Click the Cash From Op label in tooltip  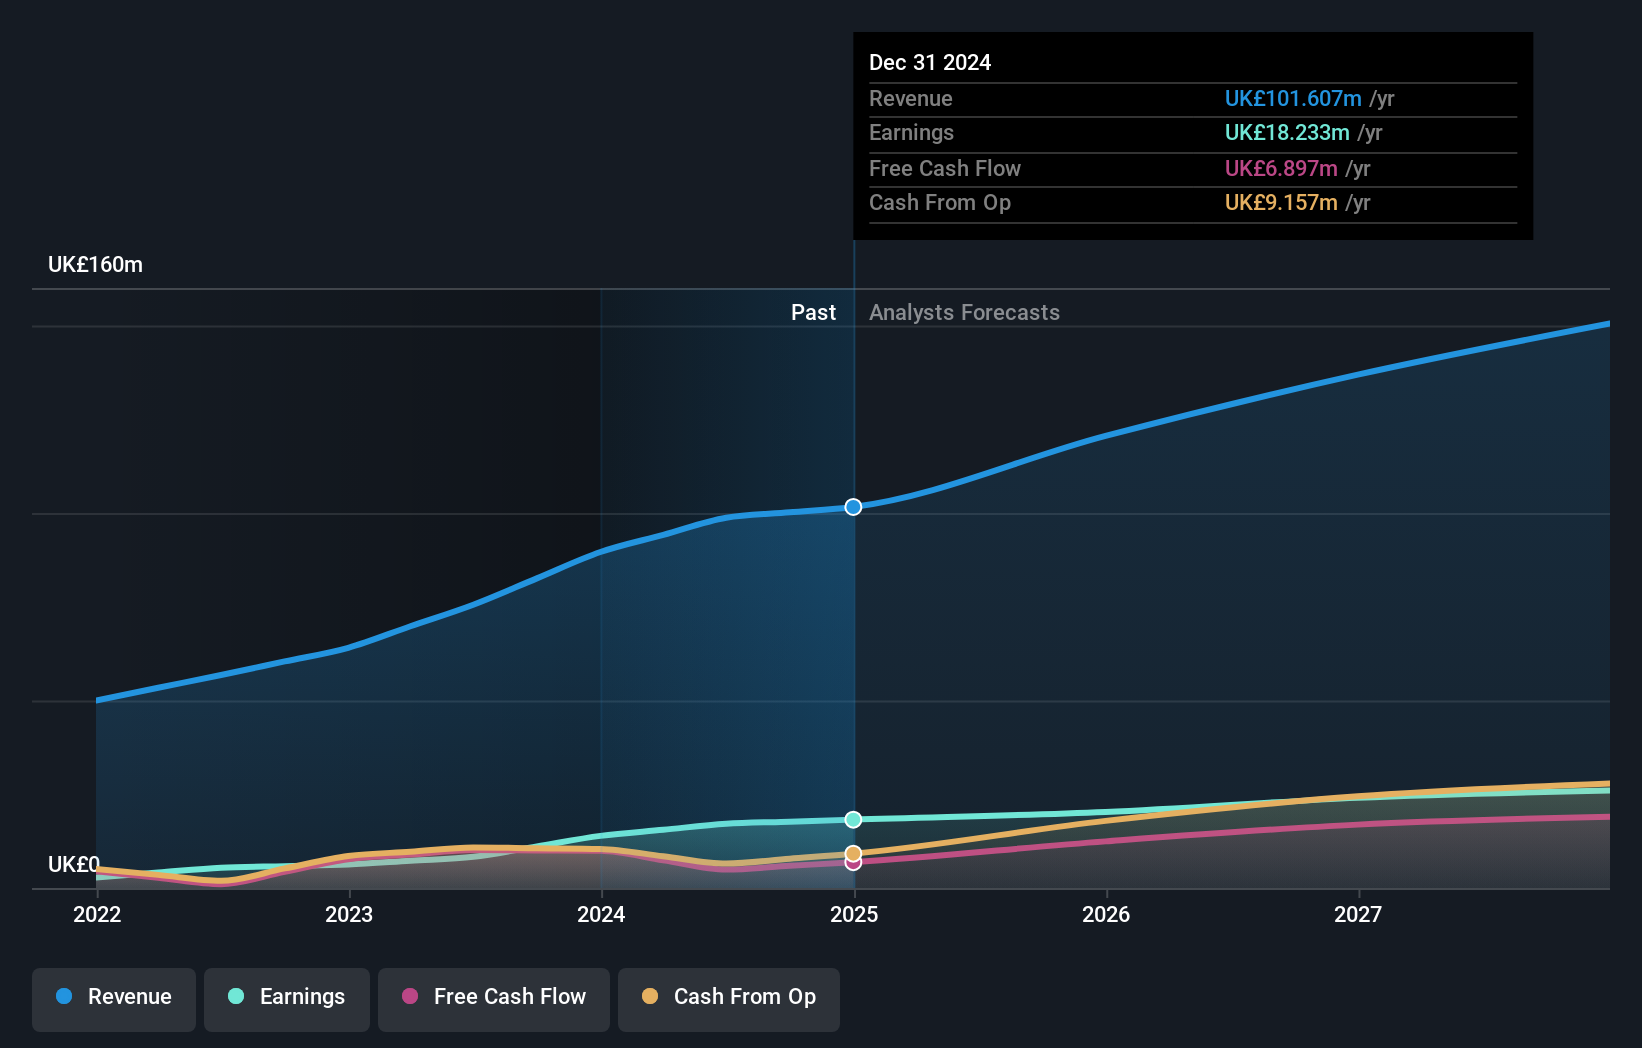coord(940,202)
